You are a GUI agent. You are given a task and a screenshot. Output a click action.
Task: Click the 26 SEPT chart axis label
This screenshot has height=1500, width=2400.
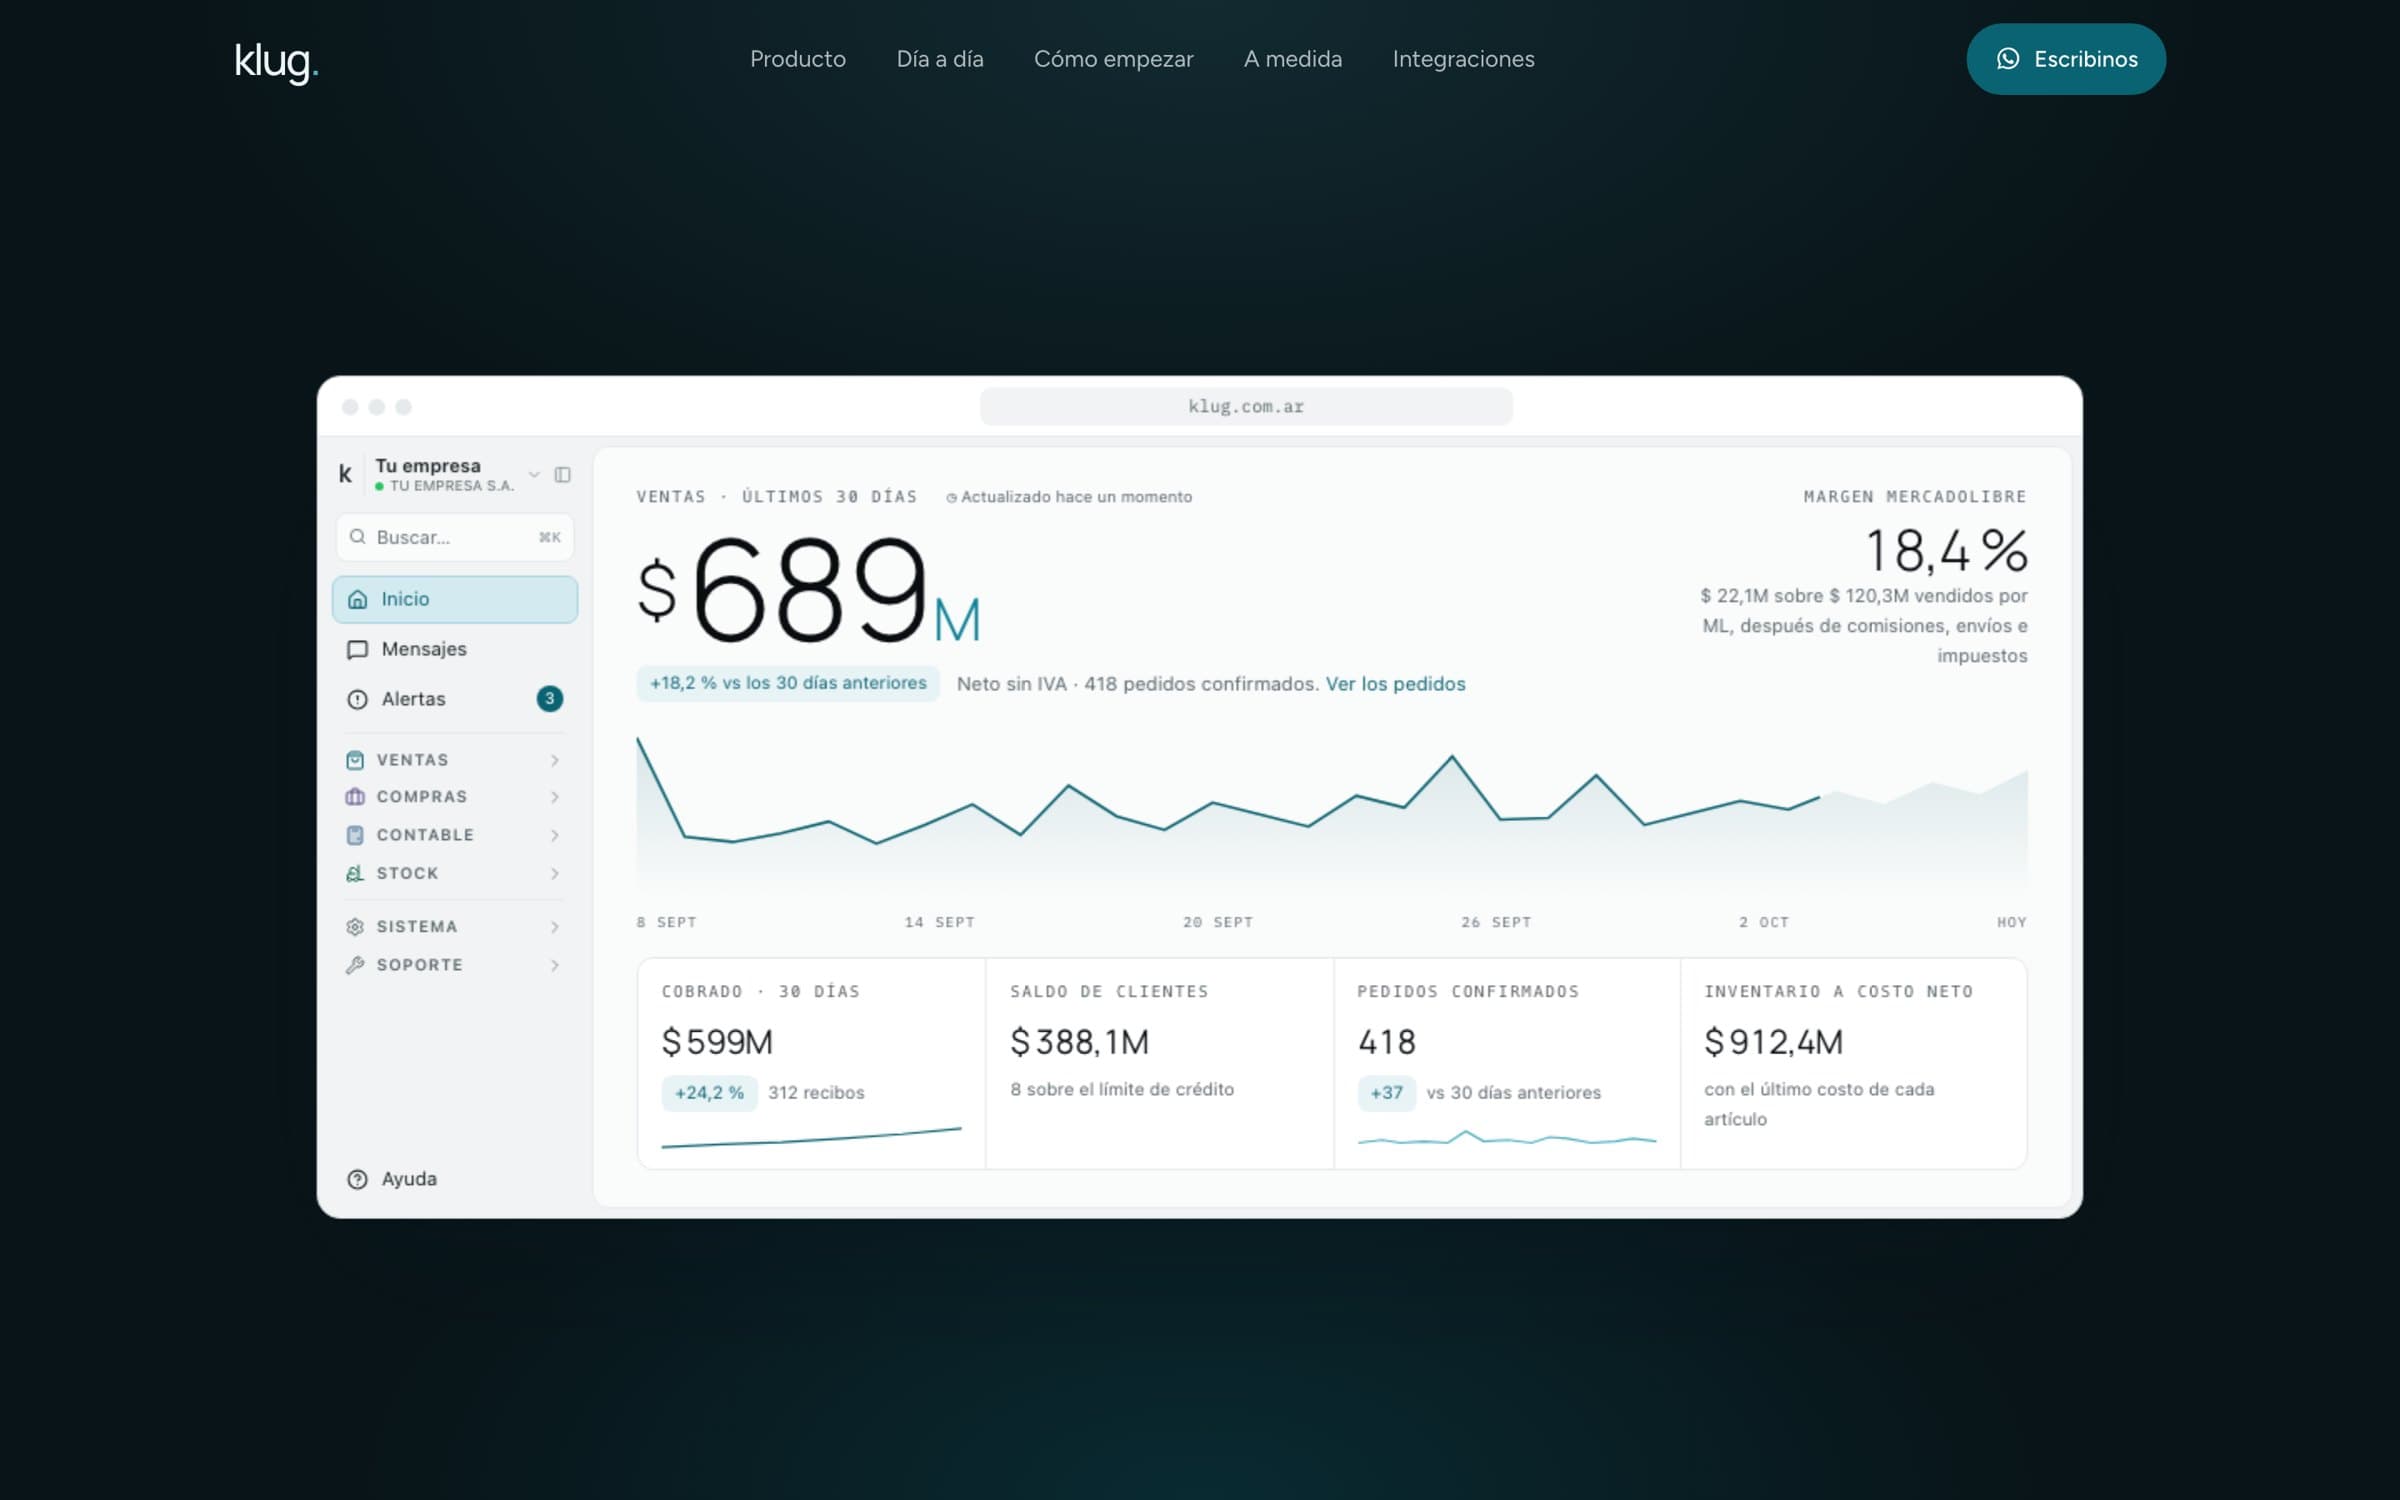point(1496,922)
